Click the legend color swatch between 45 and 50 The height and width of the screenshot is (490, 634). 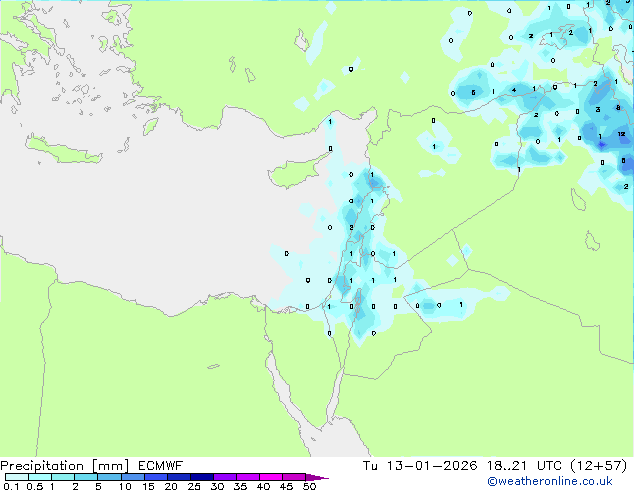294,477
